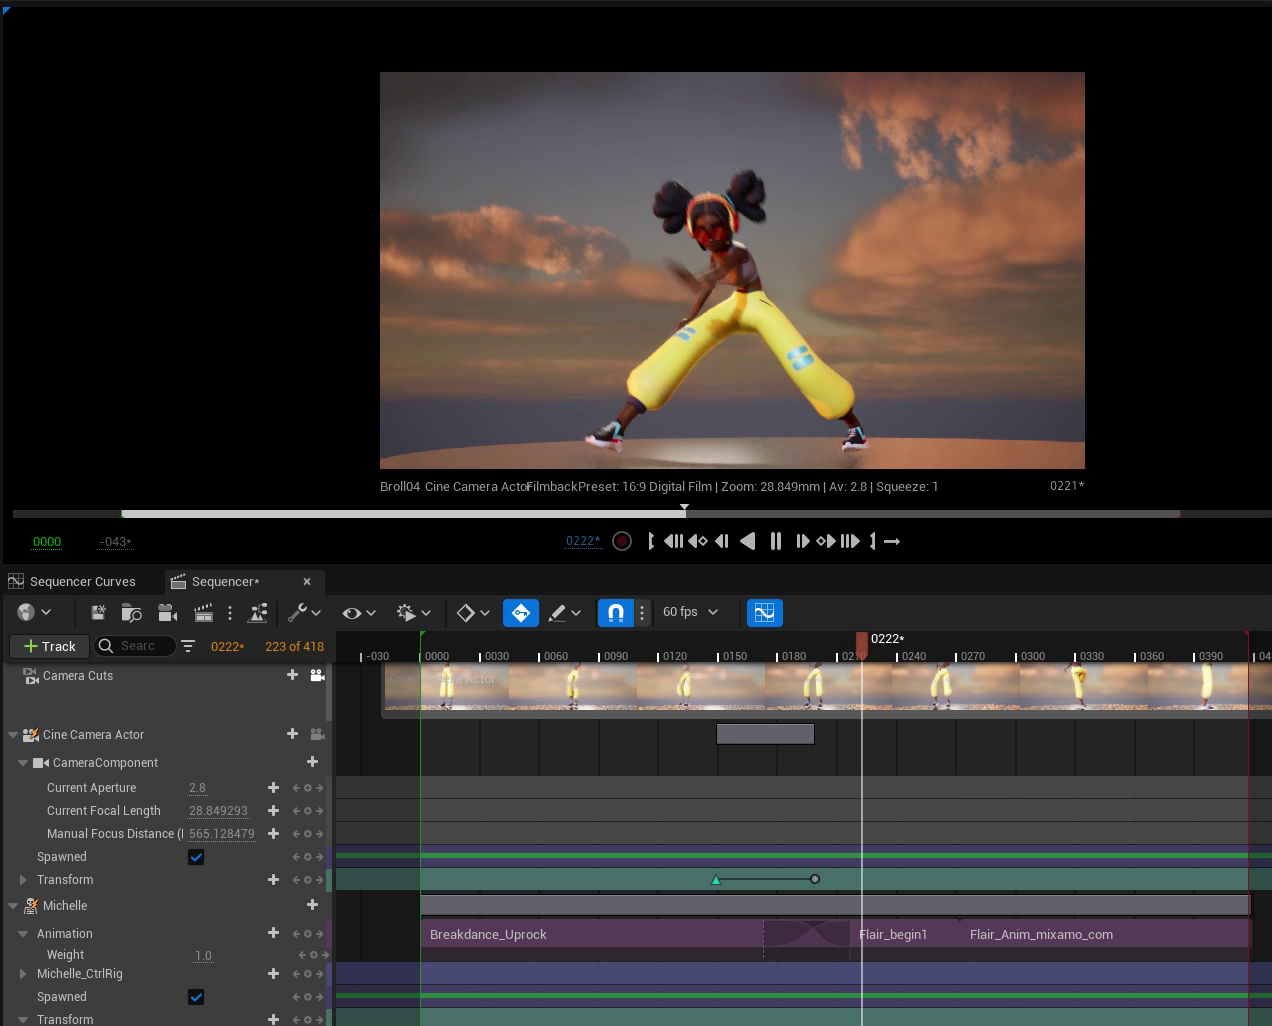Click the Render Movie clapperboard icon
This screenshot has width=1272, height=1026.
point(203,613)
